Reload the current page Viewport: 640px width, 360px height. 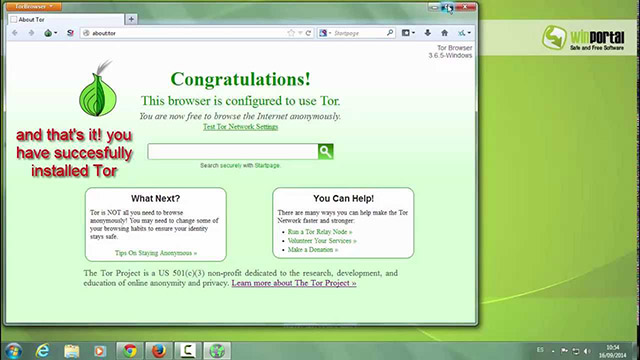click(309, 33)
